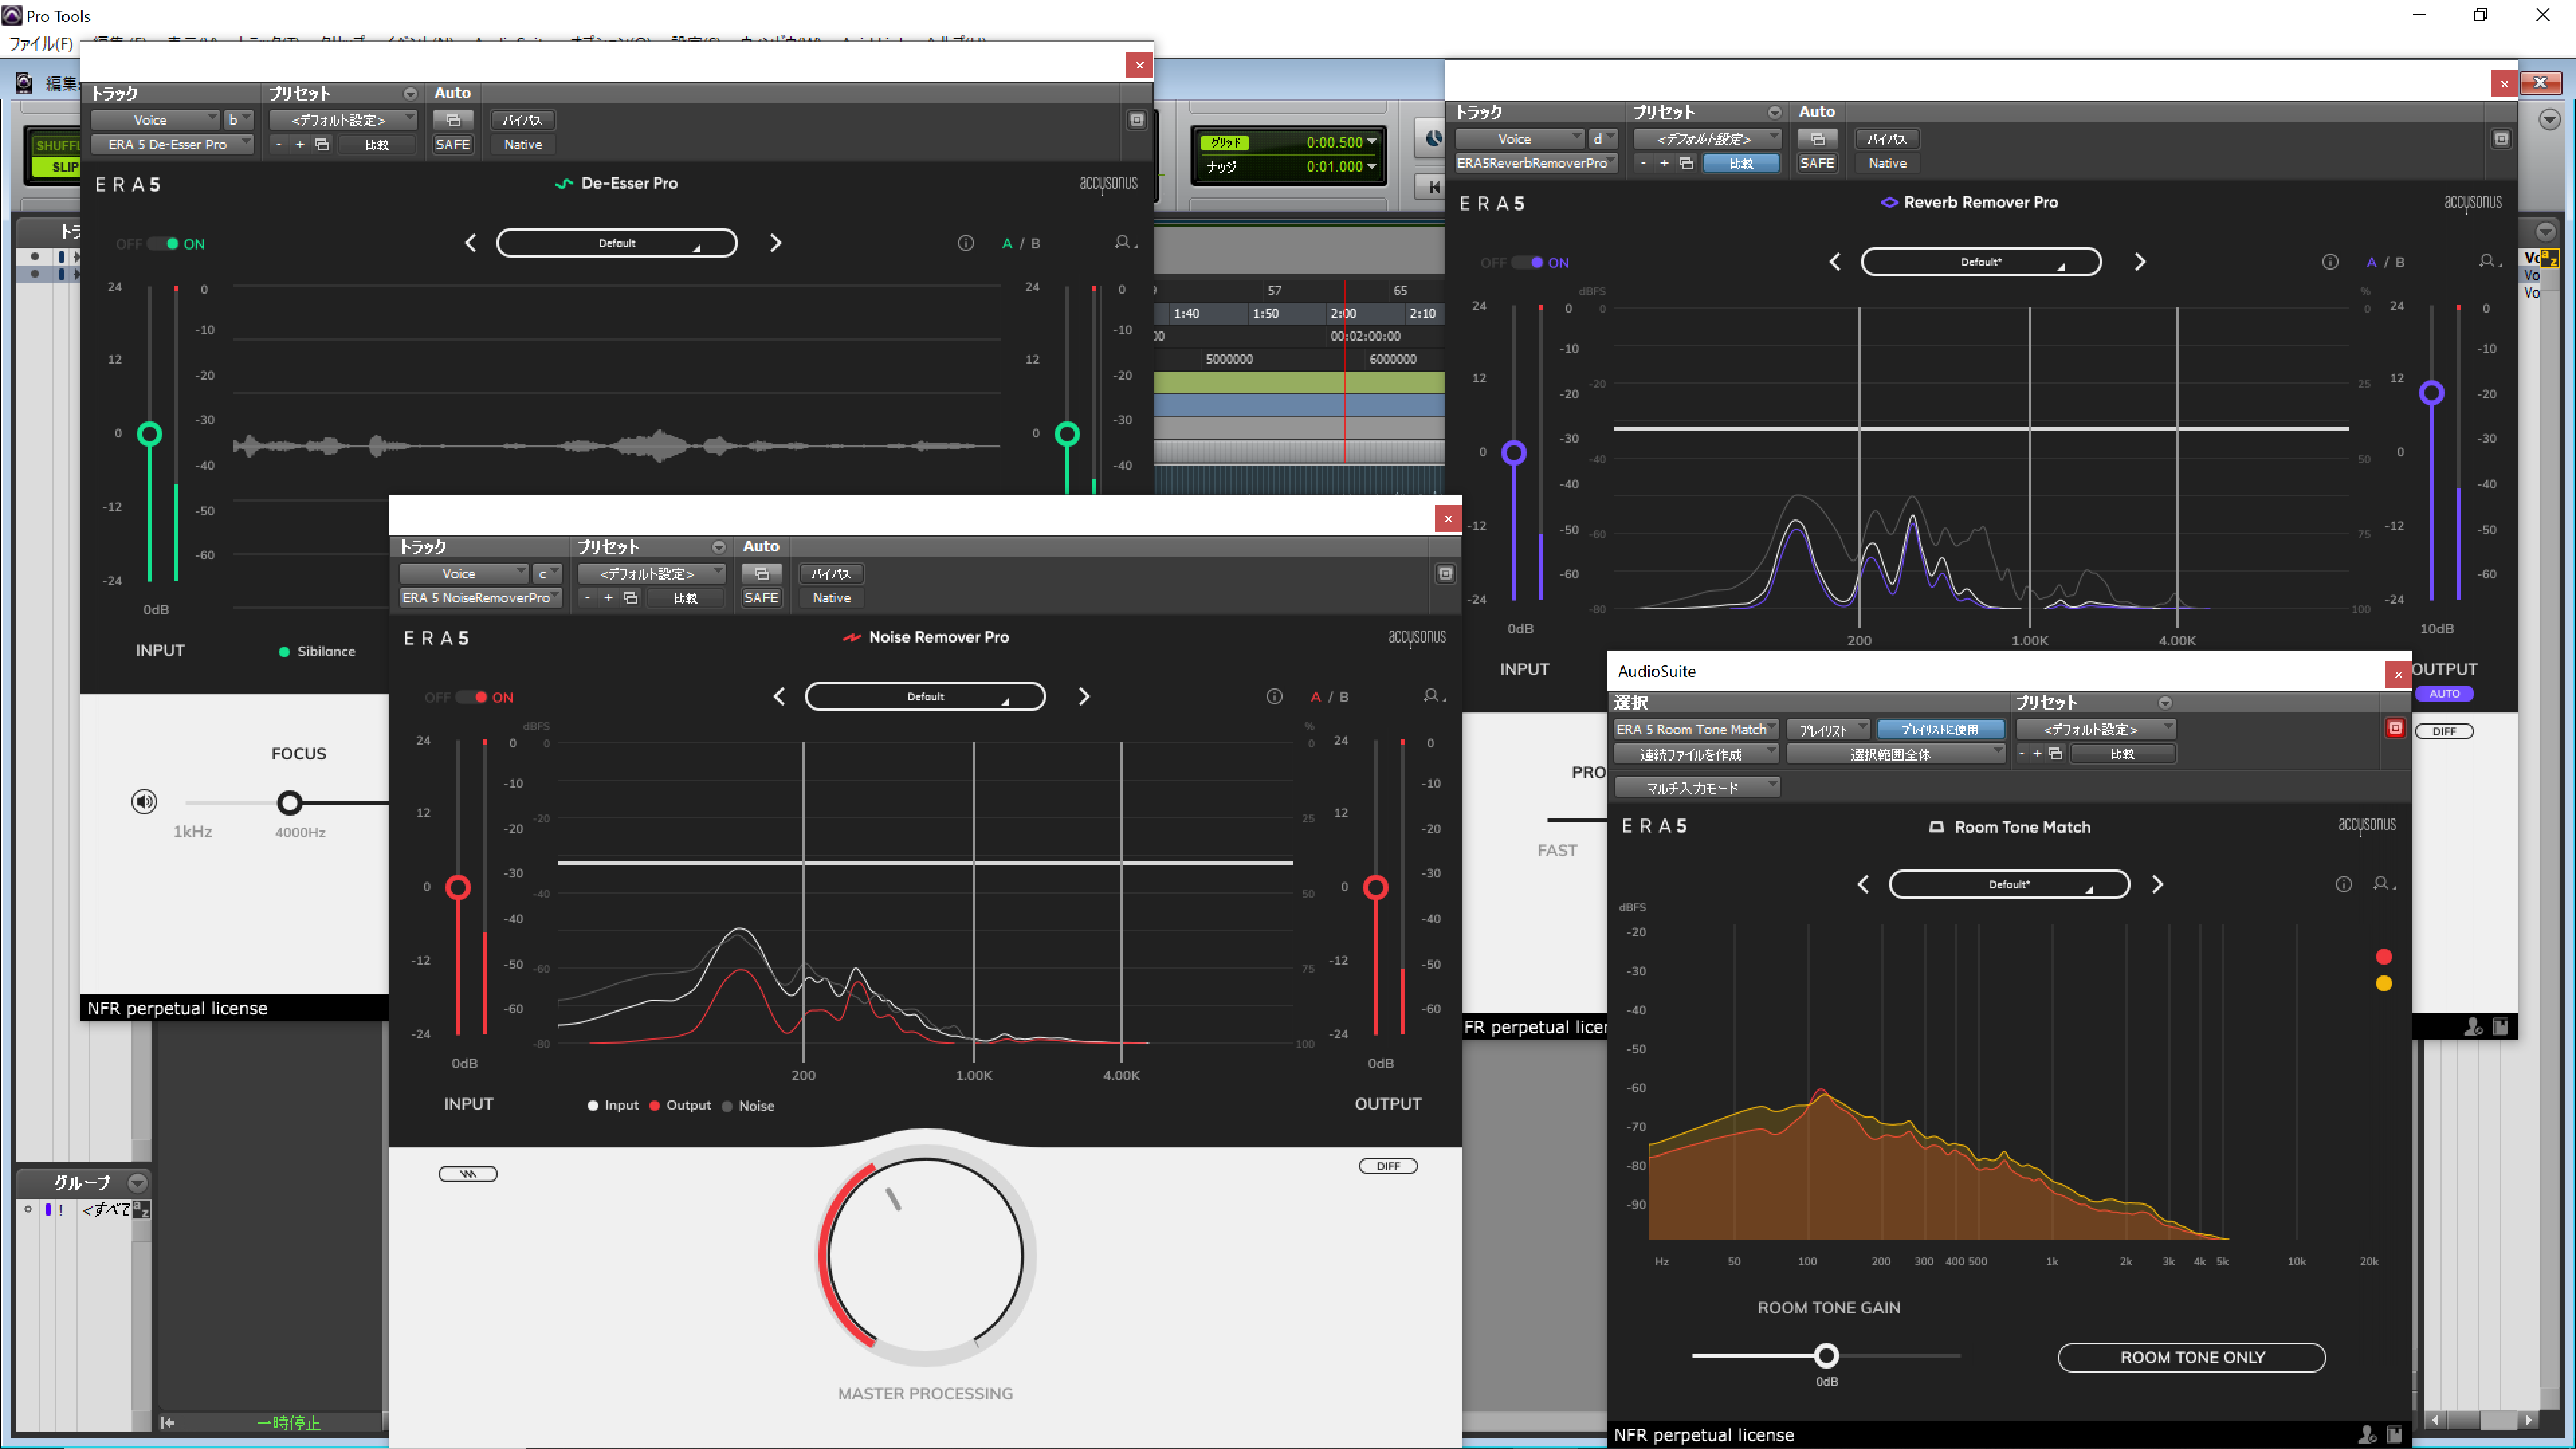Open Default preset dropdown in De-Esser Pro
Viewport: 2576px width, 1449px height.
click(x=617, y=243)
